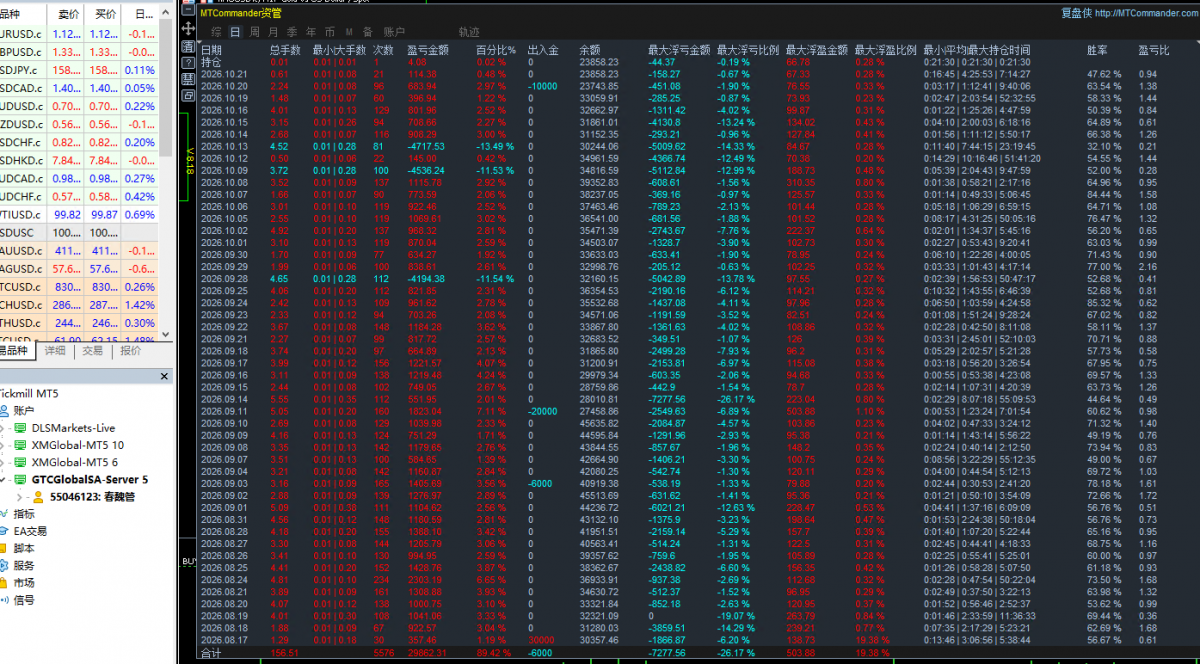Switch to the 季 quarterly tab
Image resolution: width=1200 pixels, height=664 pixels.
coord(292,32)
